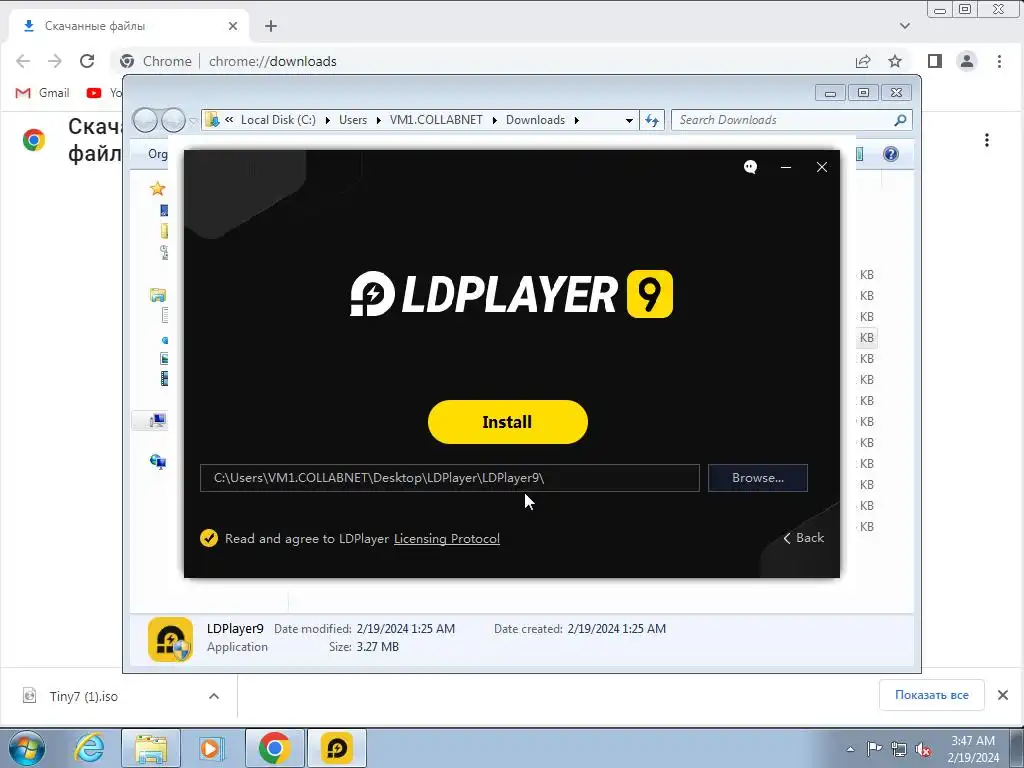Click the muted volume tray icon
This screenshot has width=1024, height=768.
[923, 749]
